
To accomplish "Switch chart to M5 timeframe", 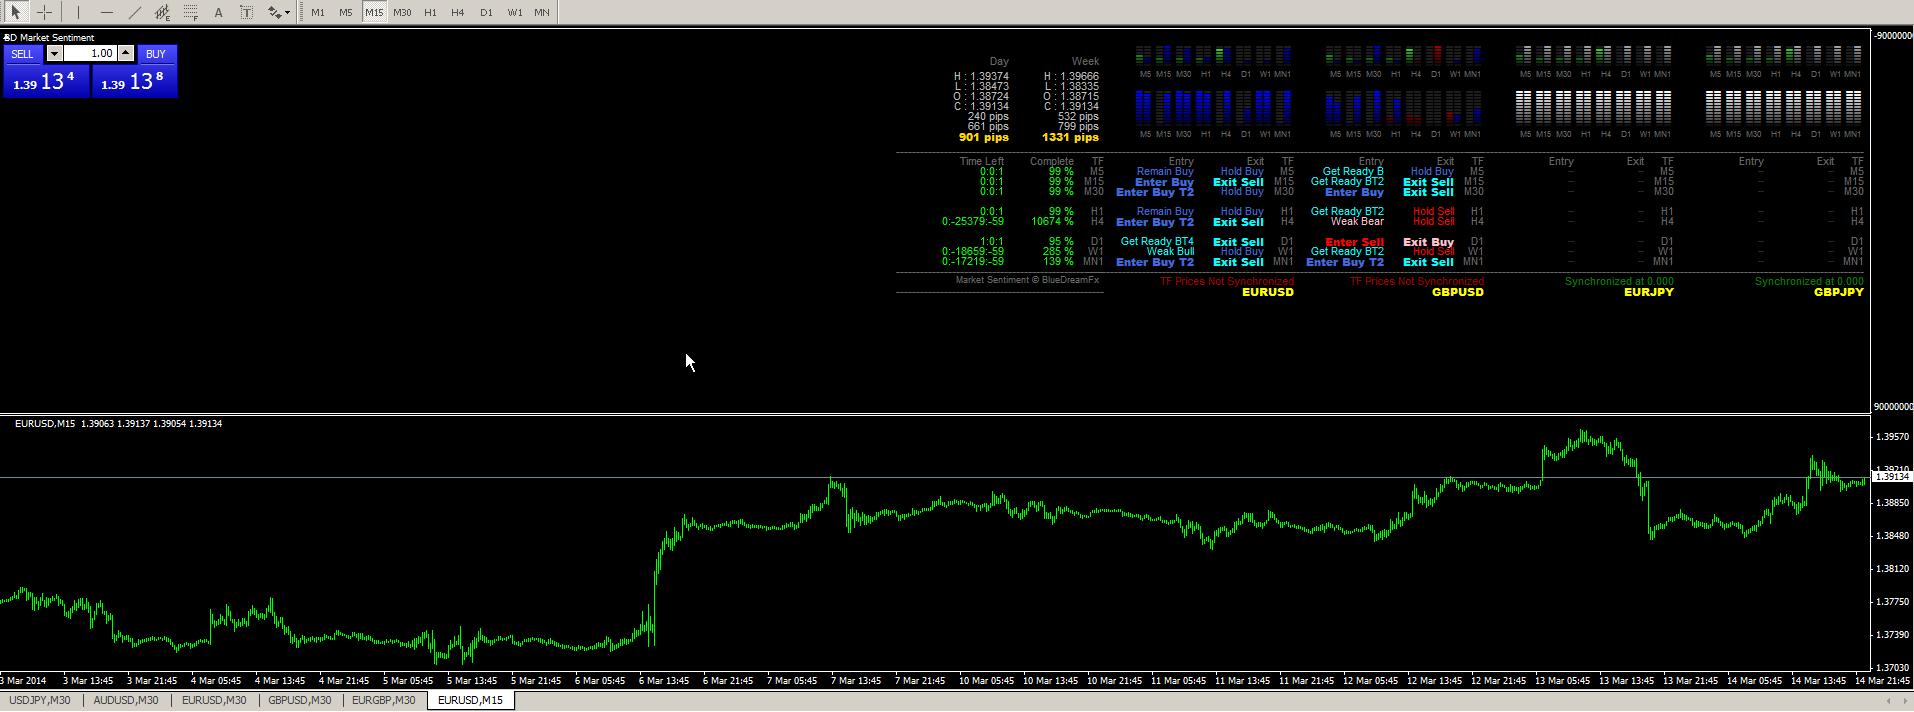I will point(346,12).
